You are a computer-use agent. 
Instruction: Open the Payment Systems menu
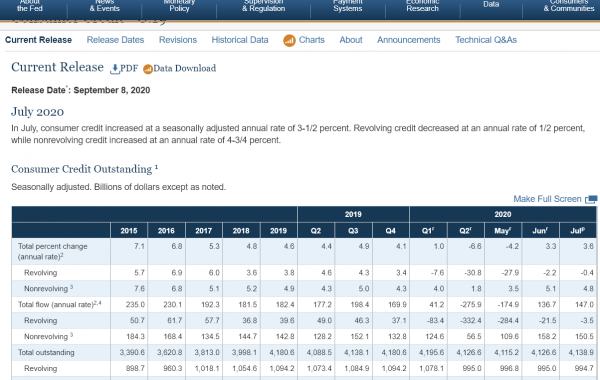pos(348,5)
